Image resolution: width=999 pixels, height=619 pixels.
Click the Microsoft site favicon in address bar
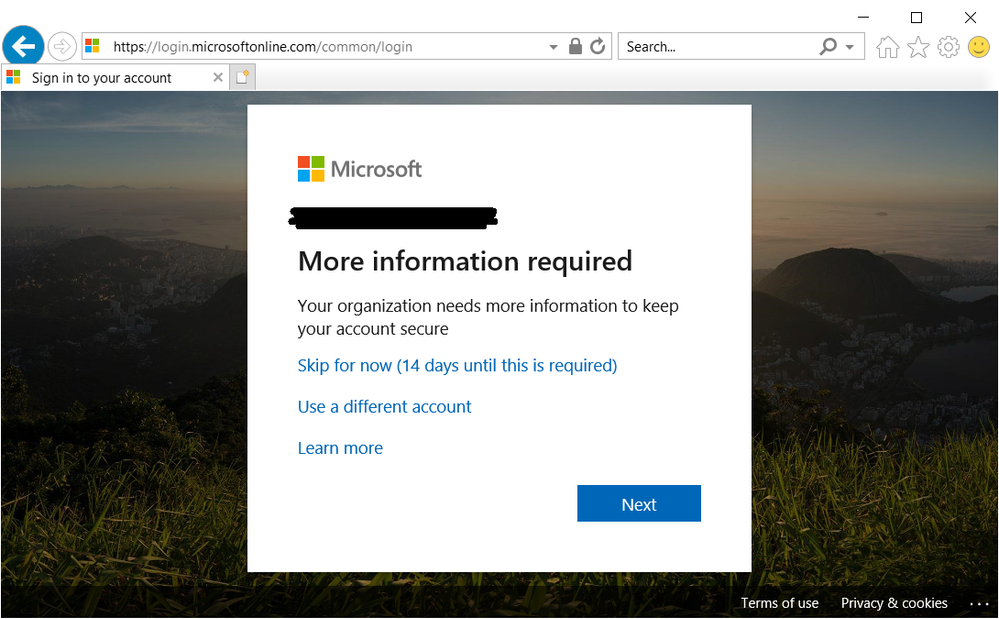click(x=92, y=46)
